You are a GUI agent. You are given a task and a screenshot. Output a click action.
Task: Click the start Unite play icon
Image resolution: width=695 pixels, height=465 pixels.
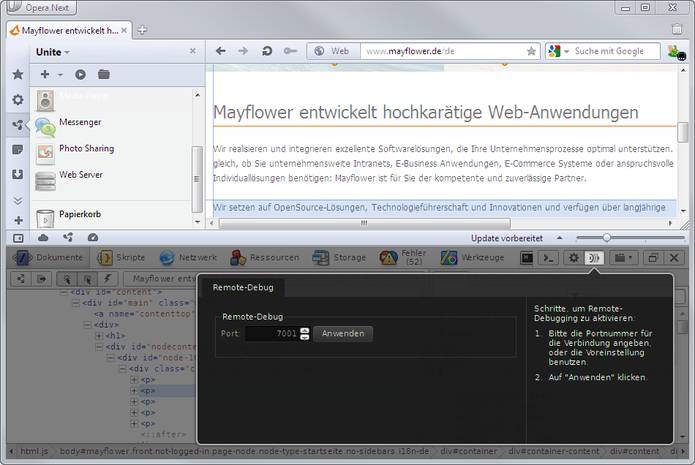point(80,74)
